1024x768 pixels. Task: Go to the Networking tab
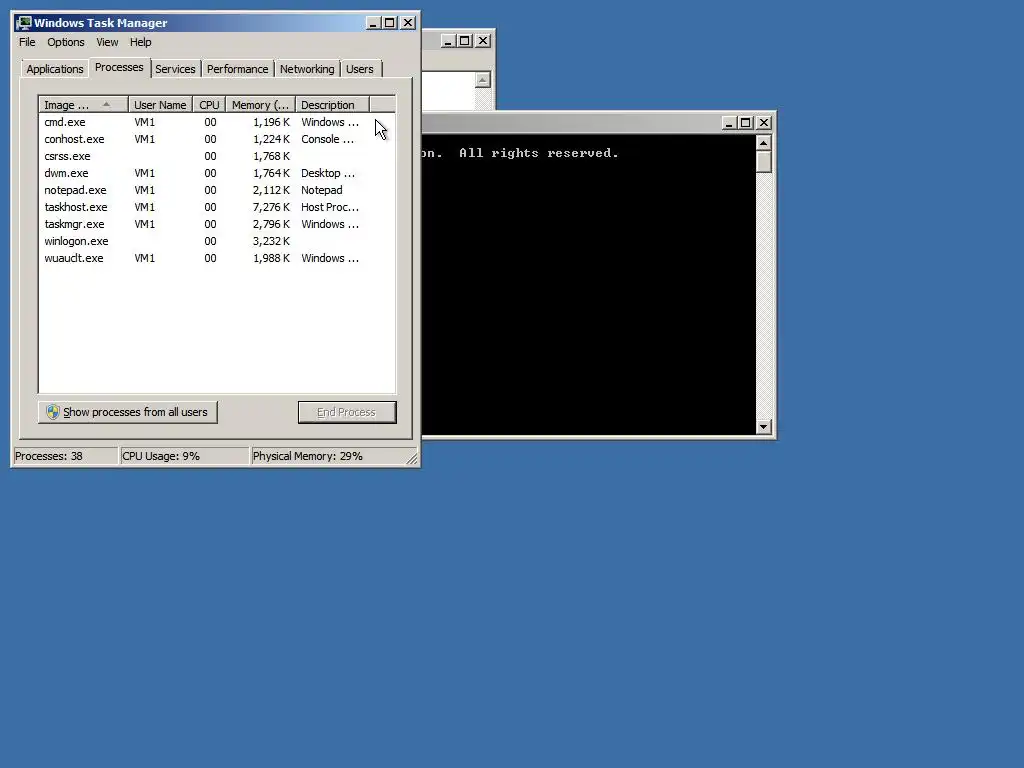[307, 69]
